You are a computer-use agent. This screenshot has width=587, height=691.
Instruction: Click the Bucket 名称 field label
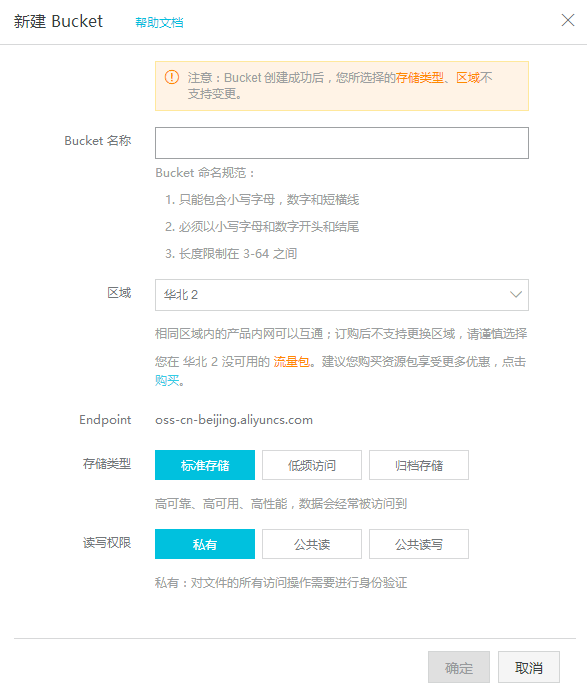click(98, 141)
